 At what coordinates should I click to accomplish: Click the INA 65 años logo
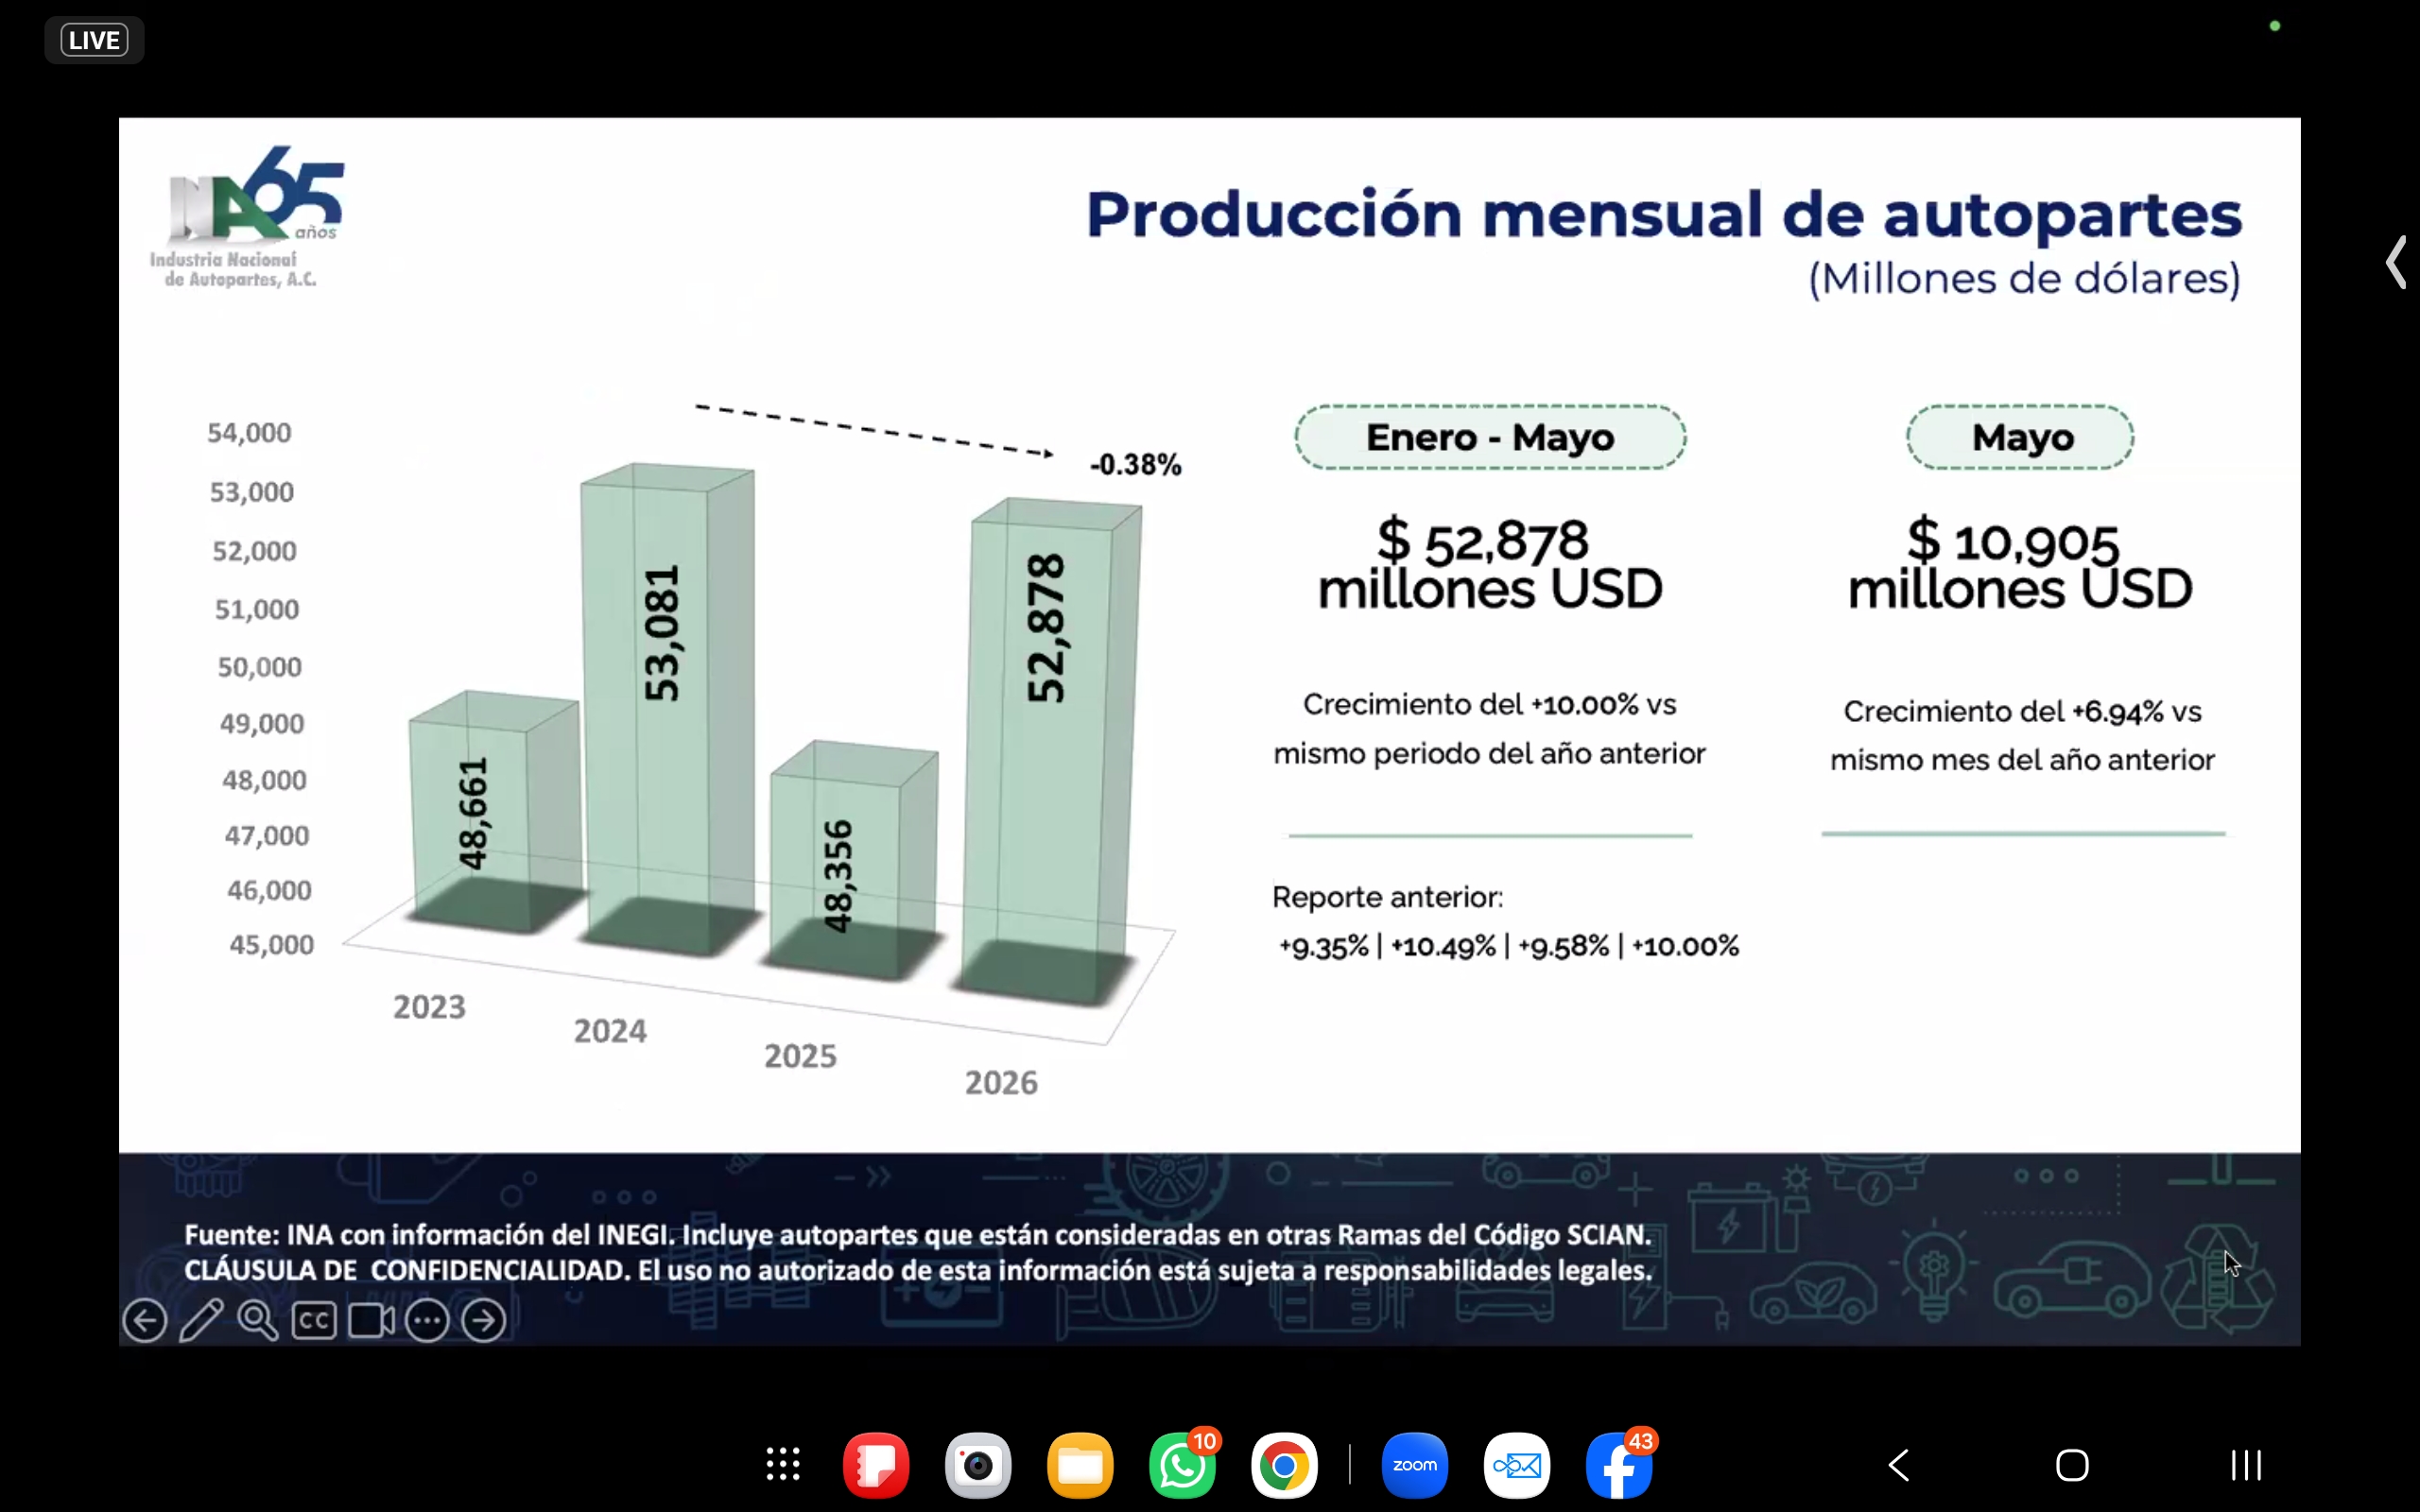247,217
